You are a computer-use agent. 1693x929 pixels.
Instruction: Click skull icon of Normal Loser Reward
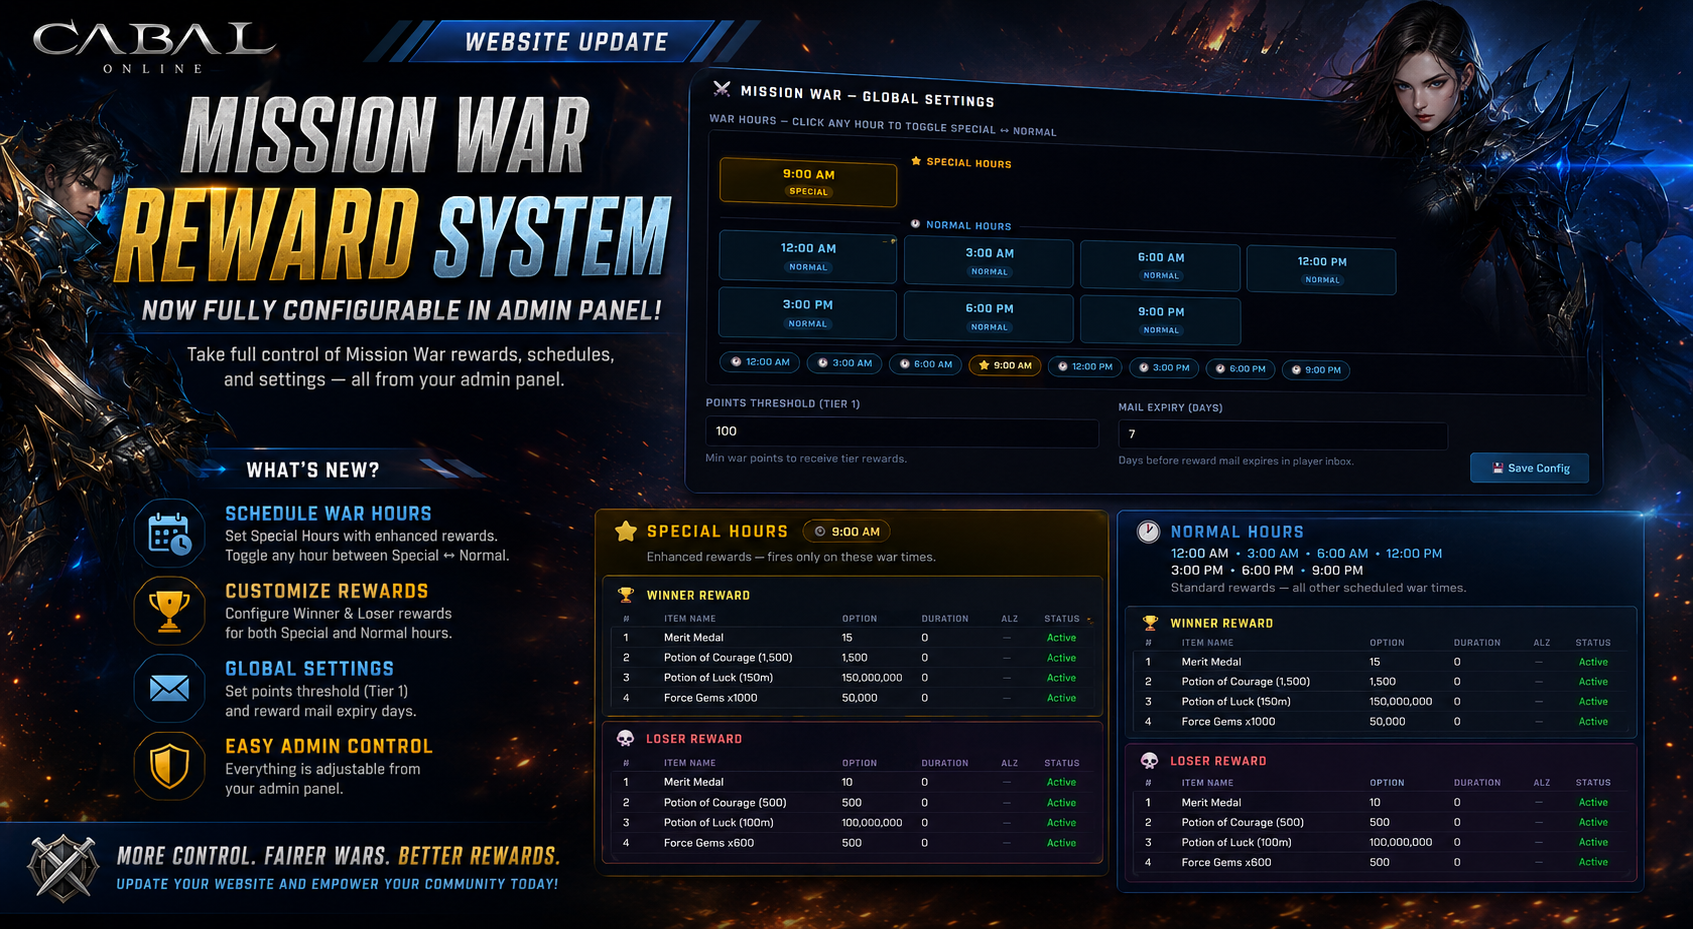(1149, 761)
